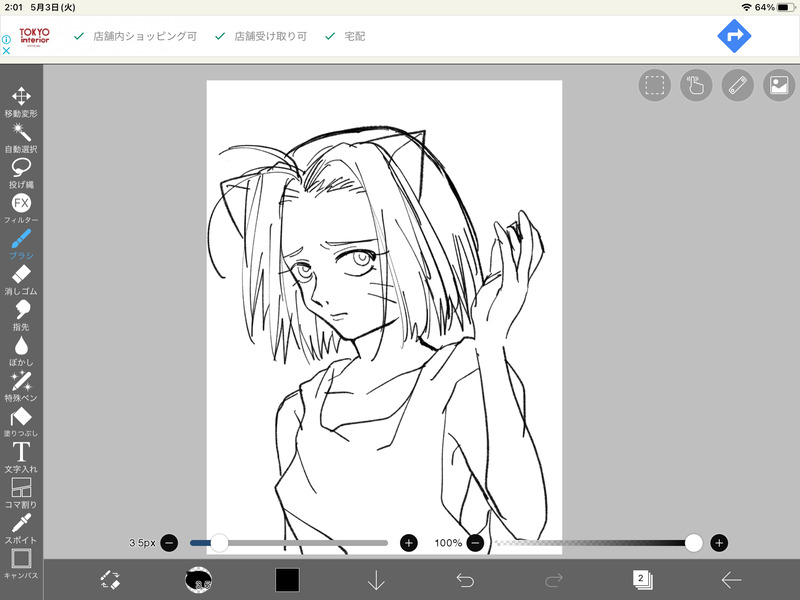Increase opacity with plus button
This screenshot has height=600, width=800.
(719, 543)
